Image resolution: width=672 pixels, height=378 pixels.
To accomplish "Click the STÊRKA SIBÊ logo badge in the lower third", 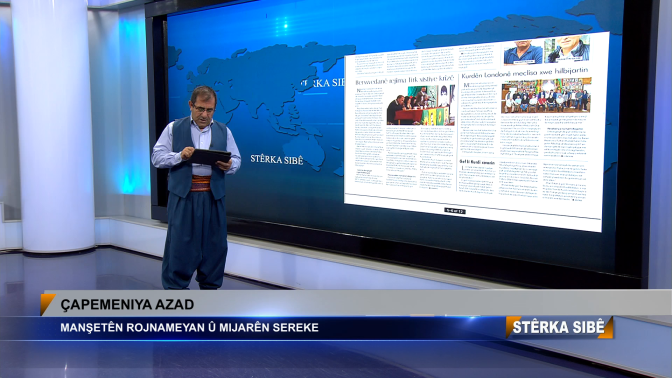I will [x=559, y=327].
